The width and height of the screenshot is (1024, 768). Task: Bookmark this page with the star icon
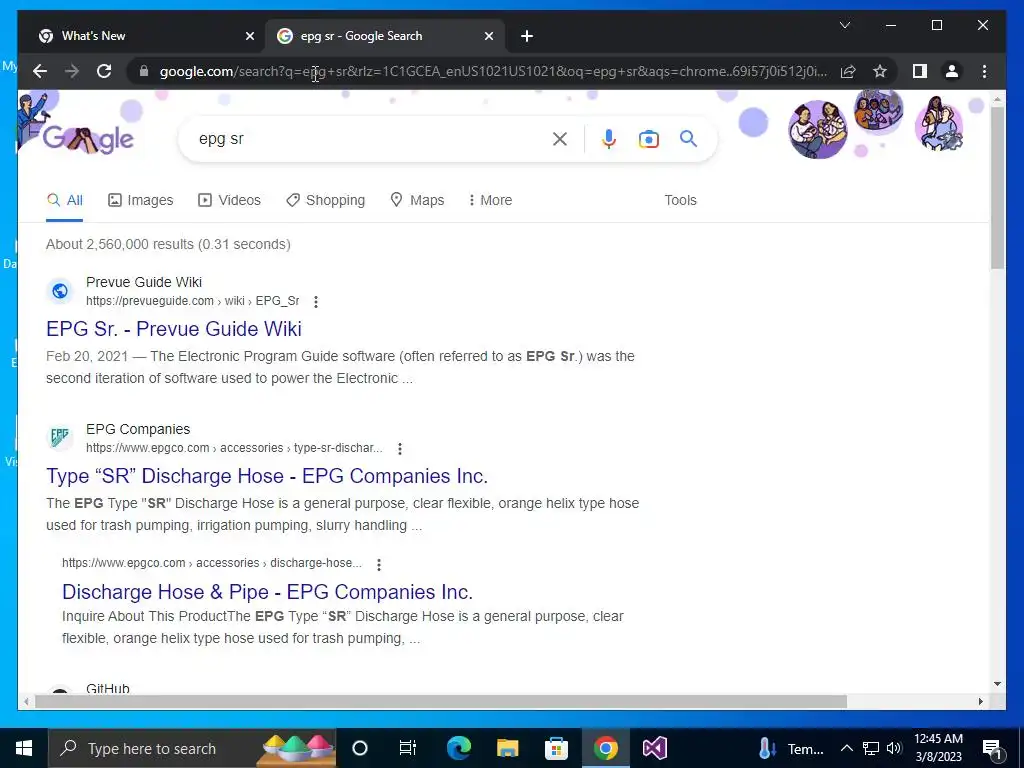point(880,71)
